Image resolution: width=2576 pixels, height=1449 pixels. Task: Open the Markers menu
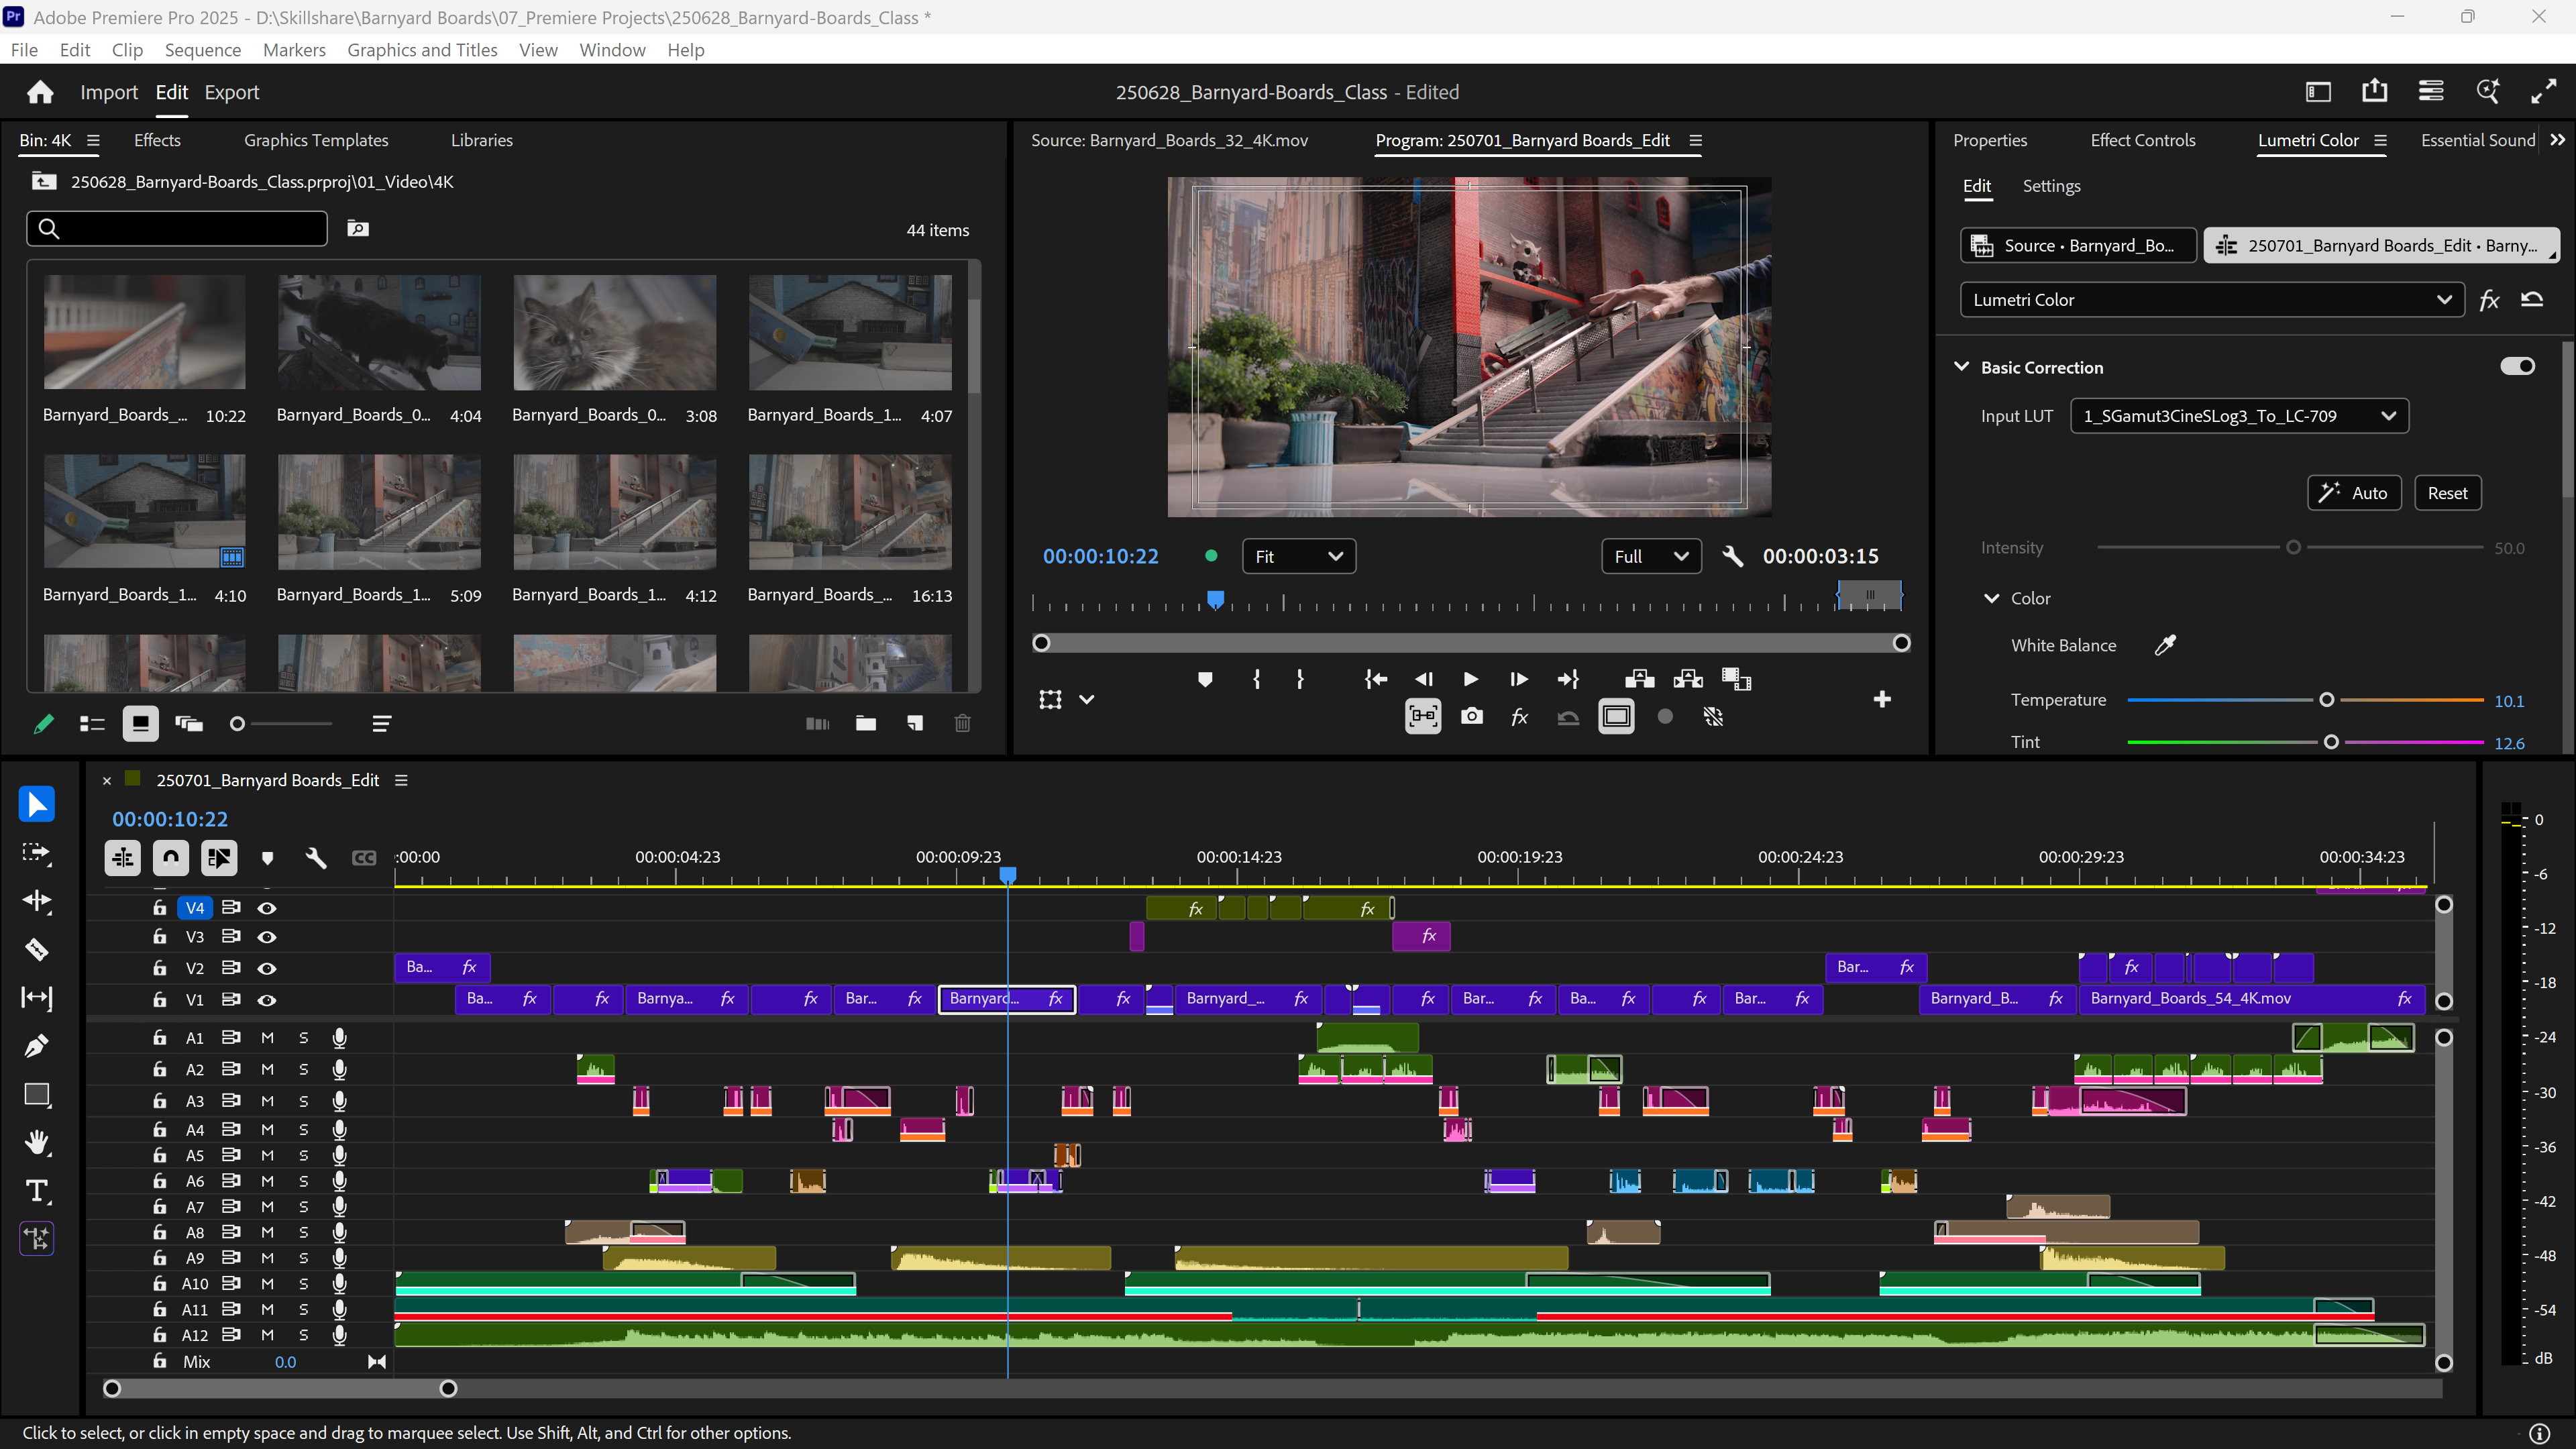tap(294, 50)
